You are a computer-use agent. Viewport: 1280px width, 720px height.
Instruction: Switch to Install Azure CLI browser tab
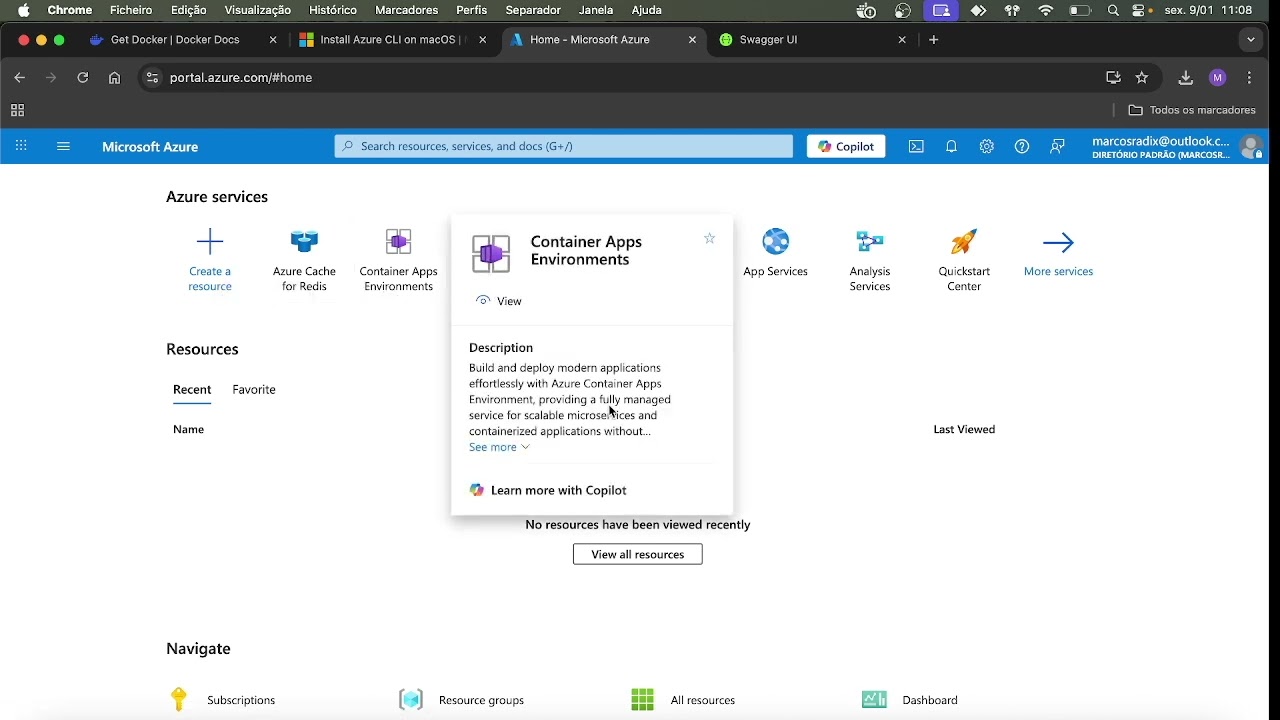click(392, 40)
